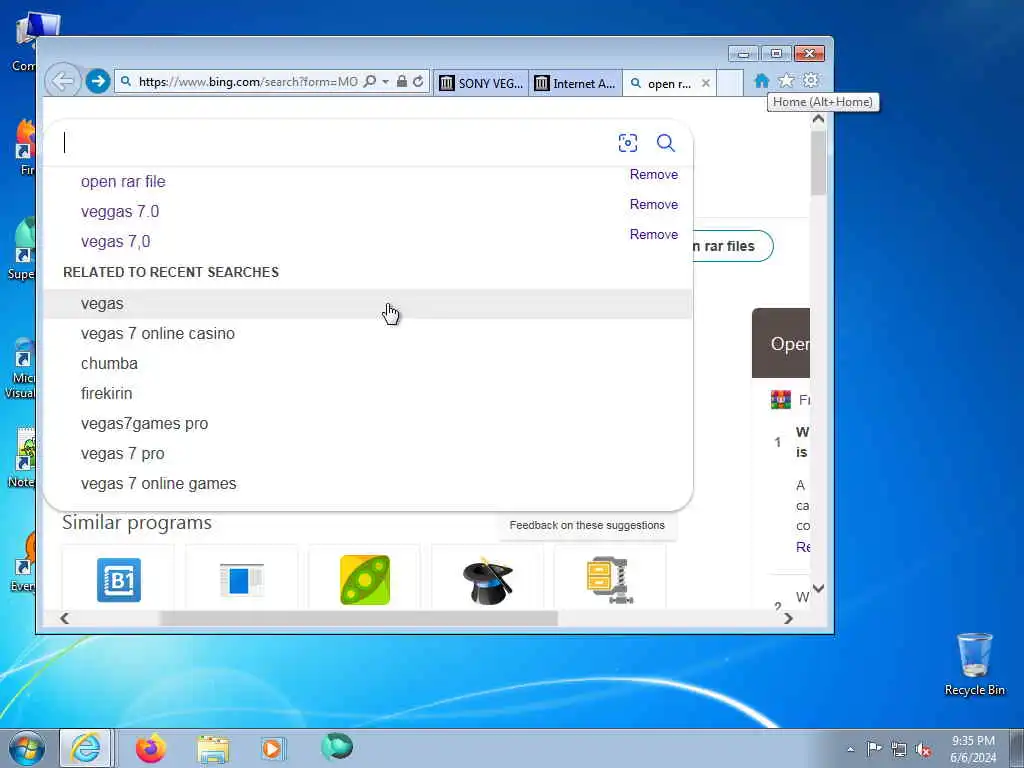The width and height of the screenshot is (1024, 768).
Task: Click the Home icon in browser toolbar
Action: [761, 80]
